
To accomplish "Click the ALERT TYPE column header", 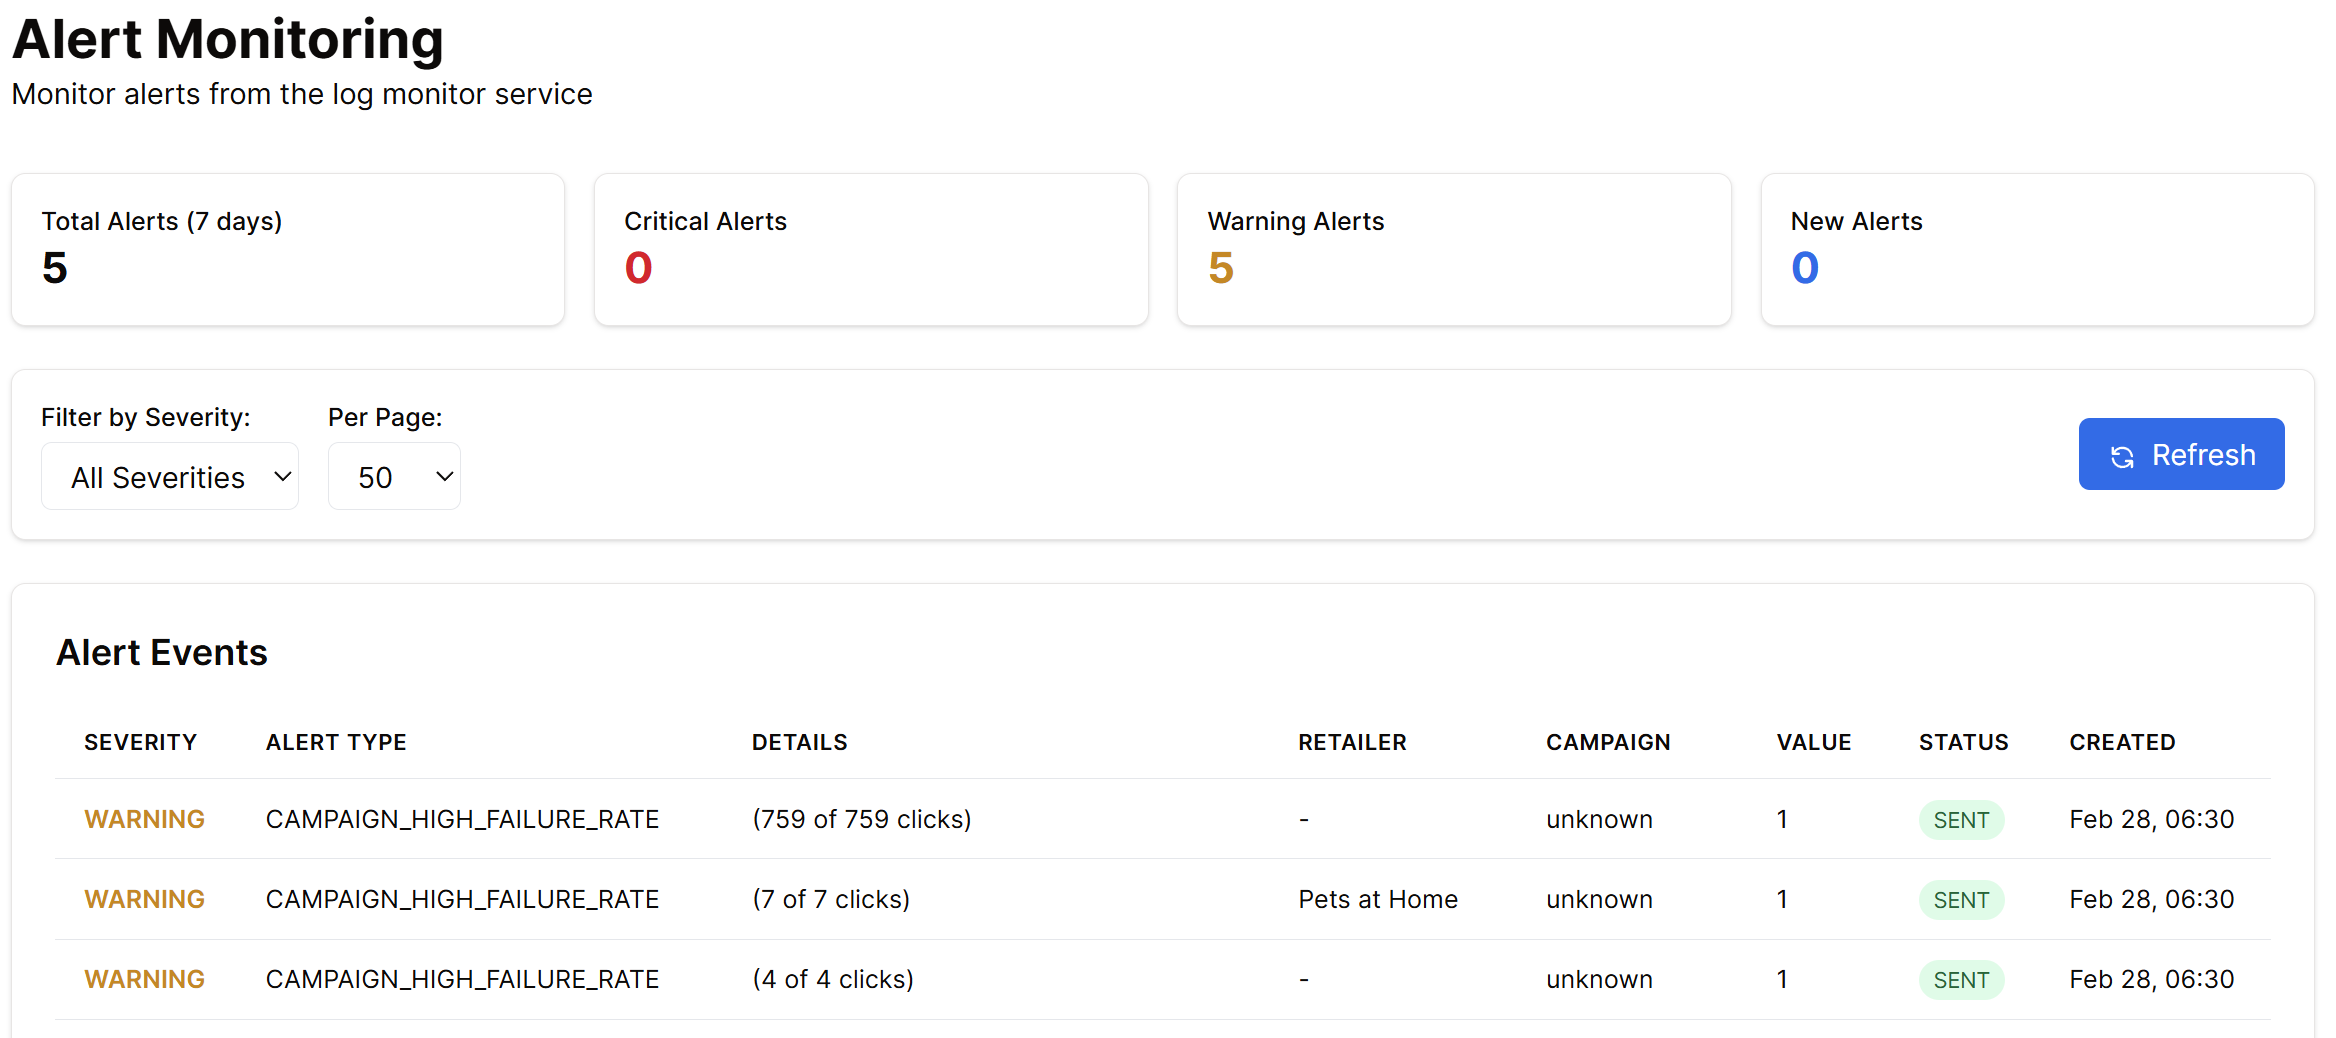I will 336,742.
